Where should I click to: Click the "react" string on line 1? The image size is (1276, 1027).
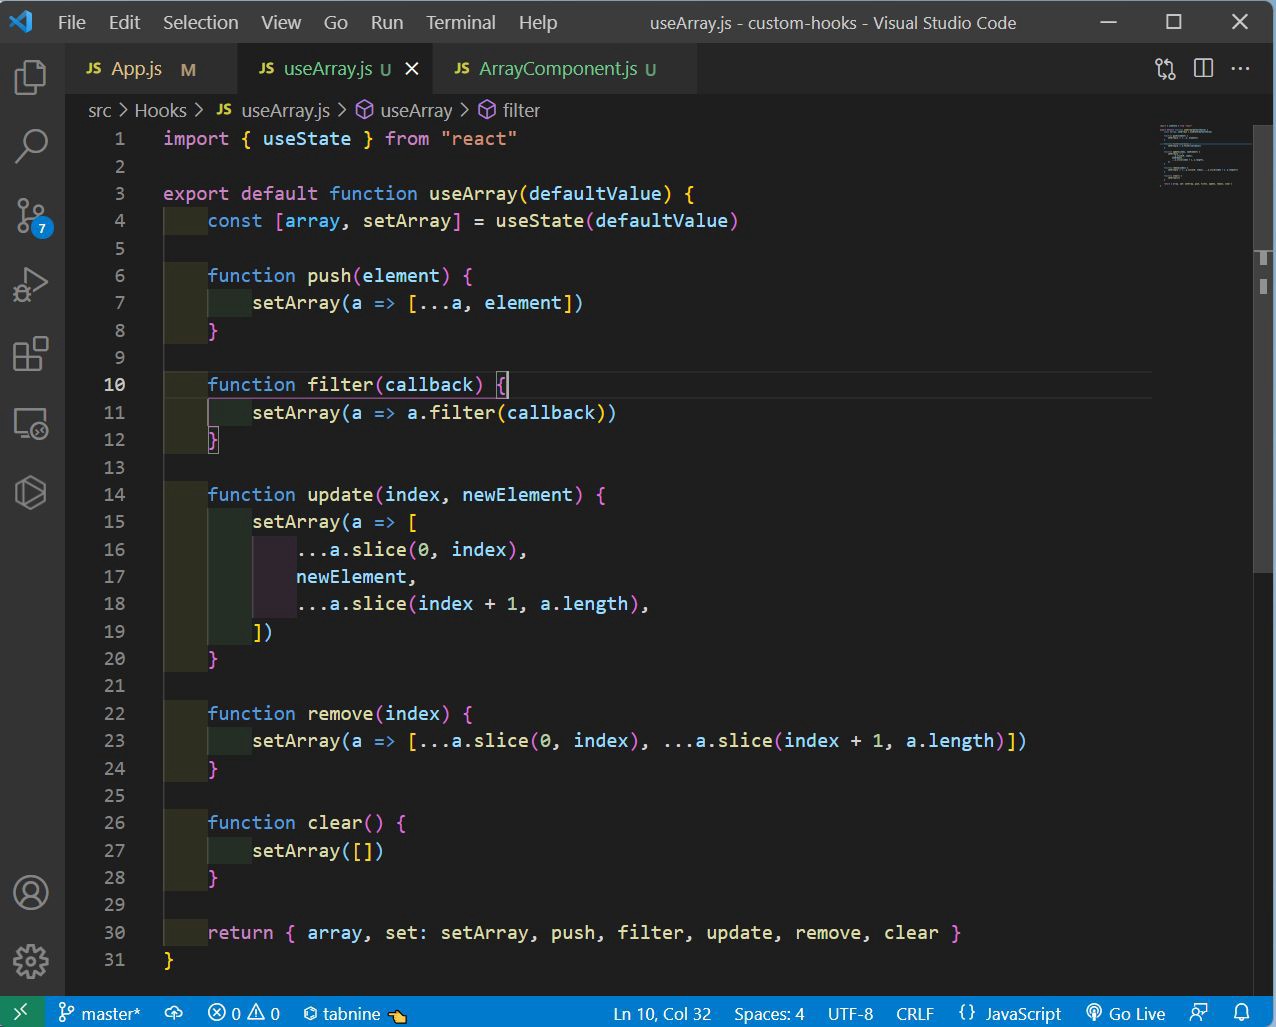[x=479, y=139]
